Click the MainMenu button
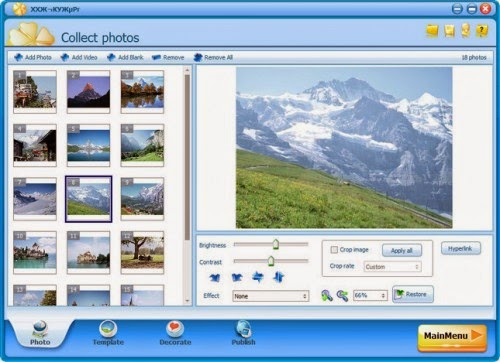500x362 pixels. click(x=452, y=337)
